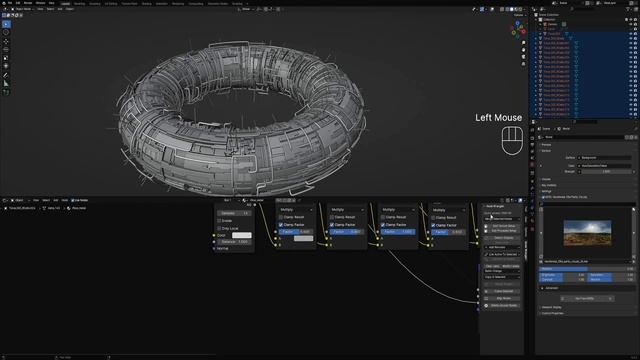Screen dimensions: 640x360
Task: Click the world Strength slider
Action: [606, 172]
